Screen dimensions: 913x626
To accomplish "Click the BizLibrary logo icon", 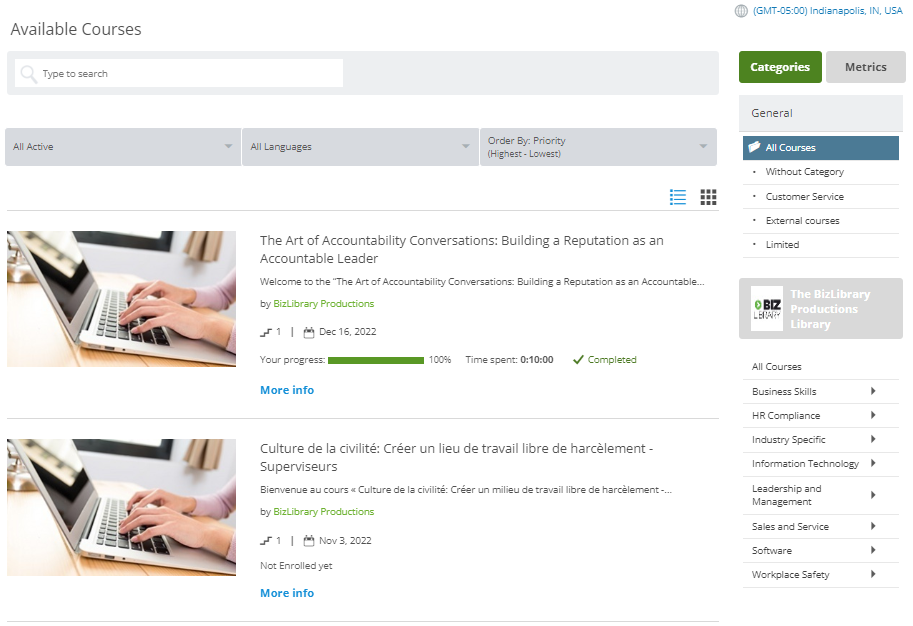I will coord(767,309).
